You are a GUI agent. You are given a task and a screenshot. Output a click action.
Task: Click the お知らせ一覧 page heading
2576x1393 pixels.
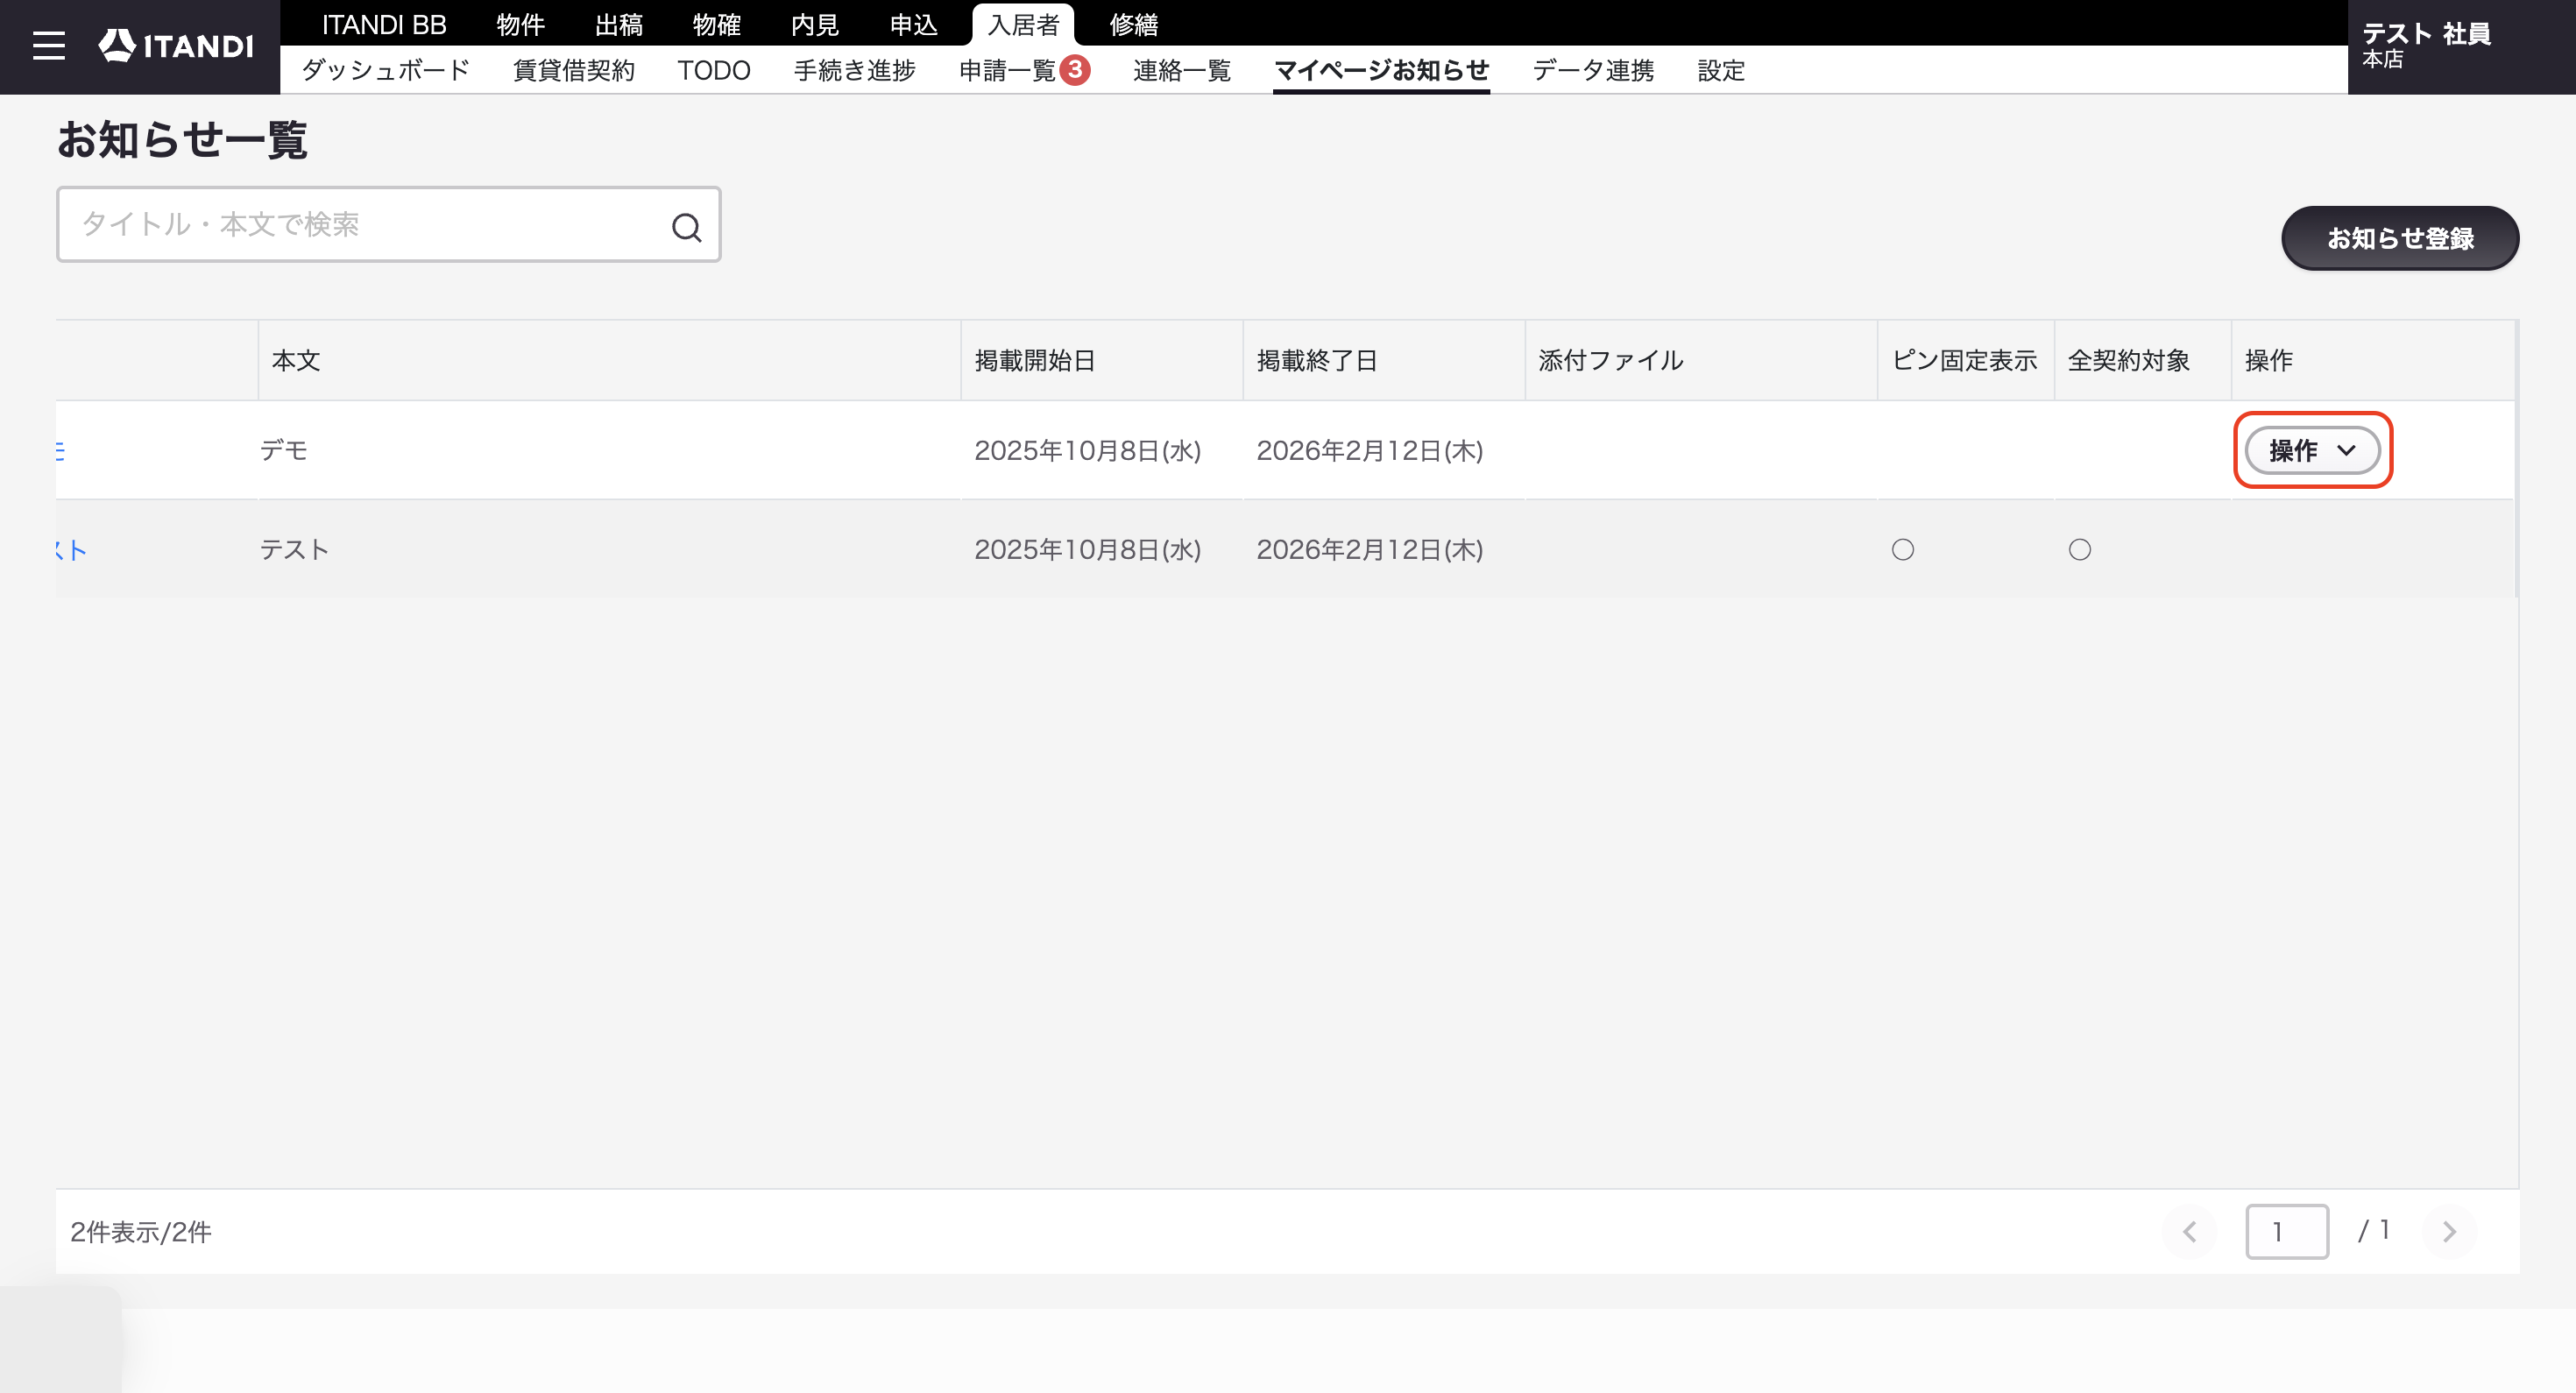coord(182,139)
